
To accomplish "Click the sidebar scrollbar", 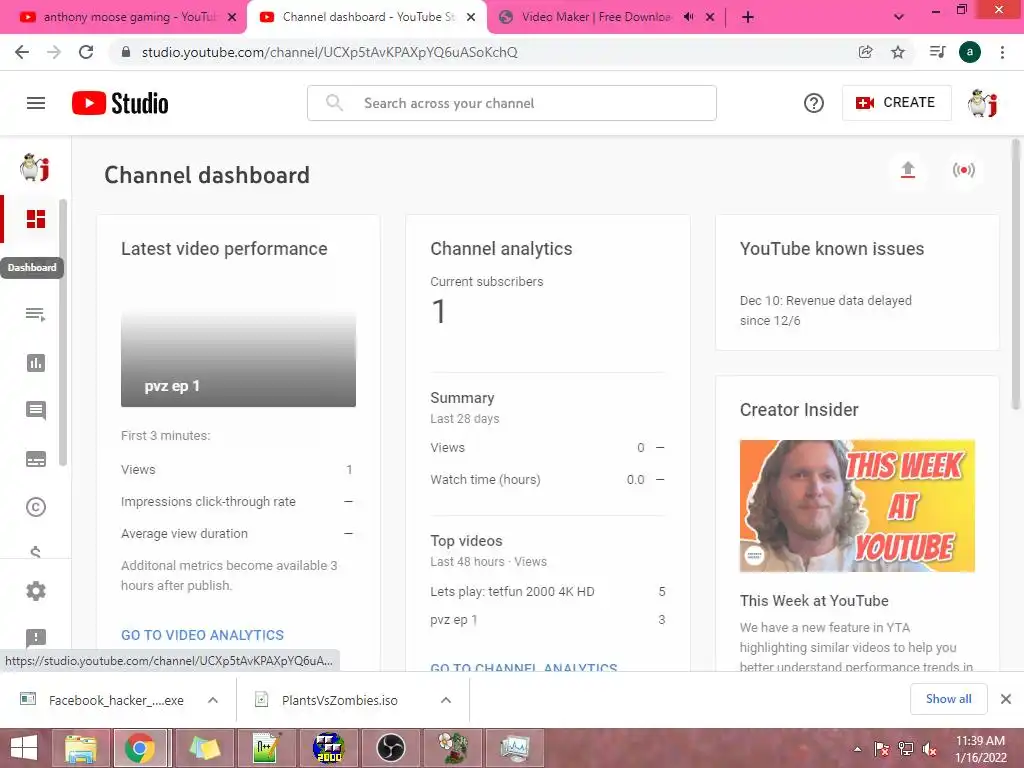I will click(63, 333).
